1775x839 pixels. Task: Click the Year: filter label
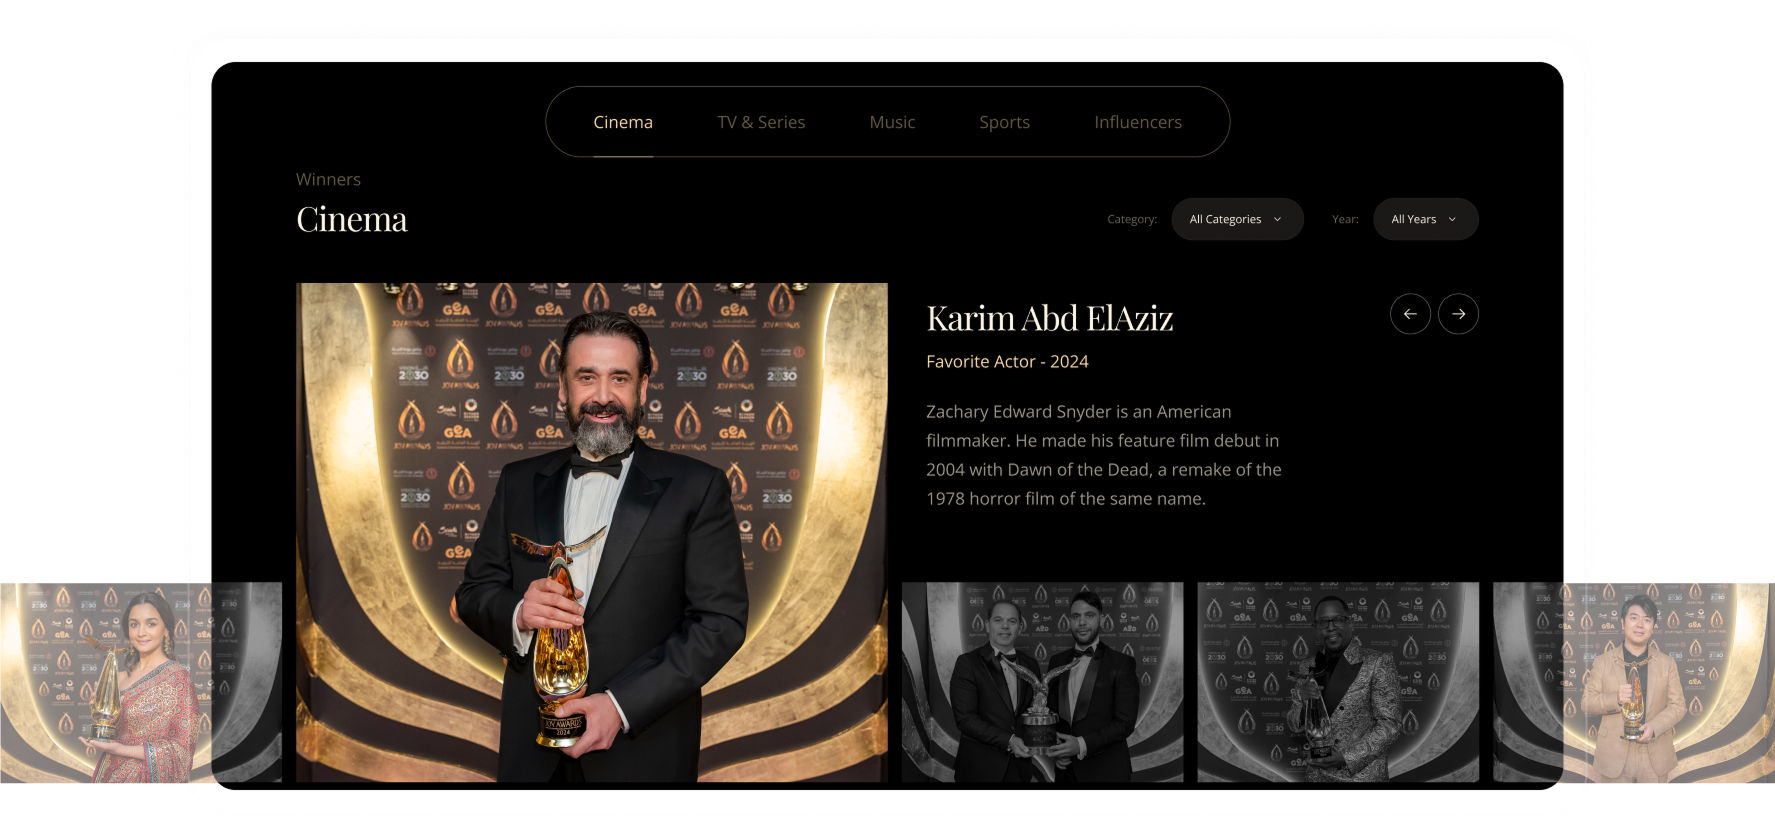pyautogui.click(x=1344, y=219)
